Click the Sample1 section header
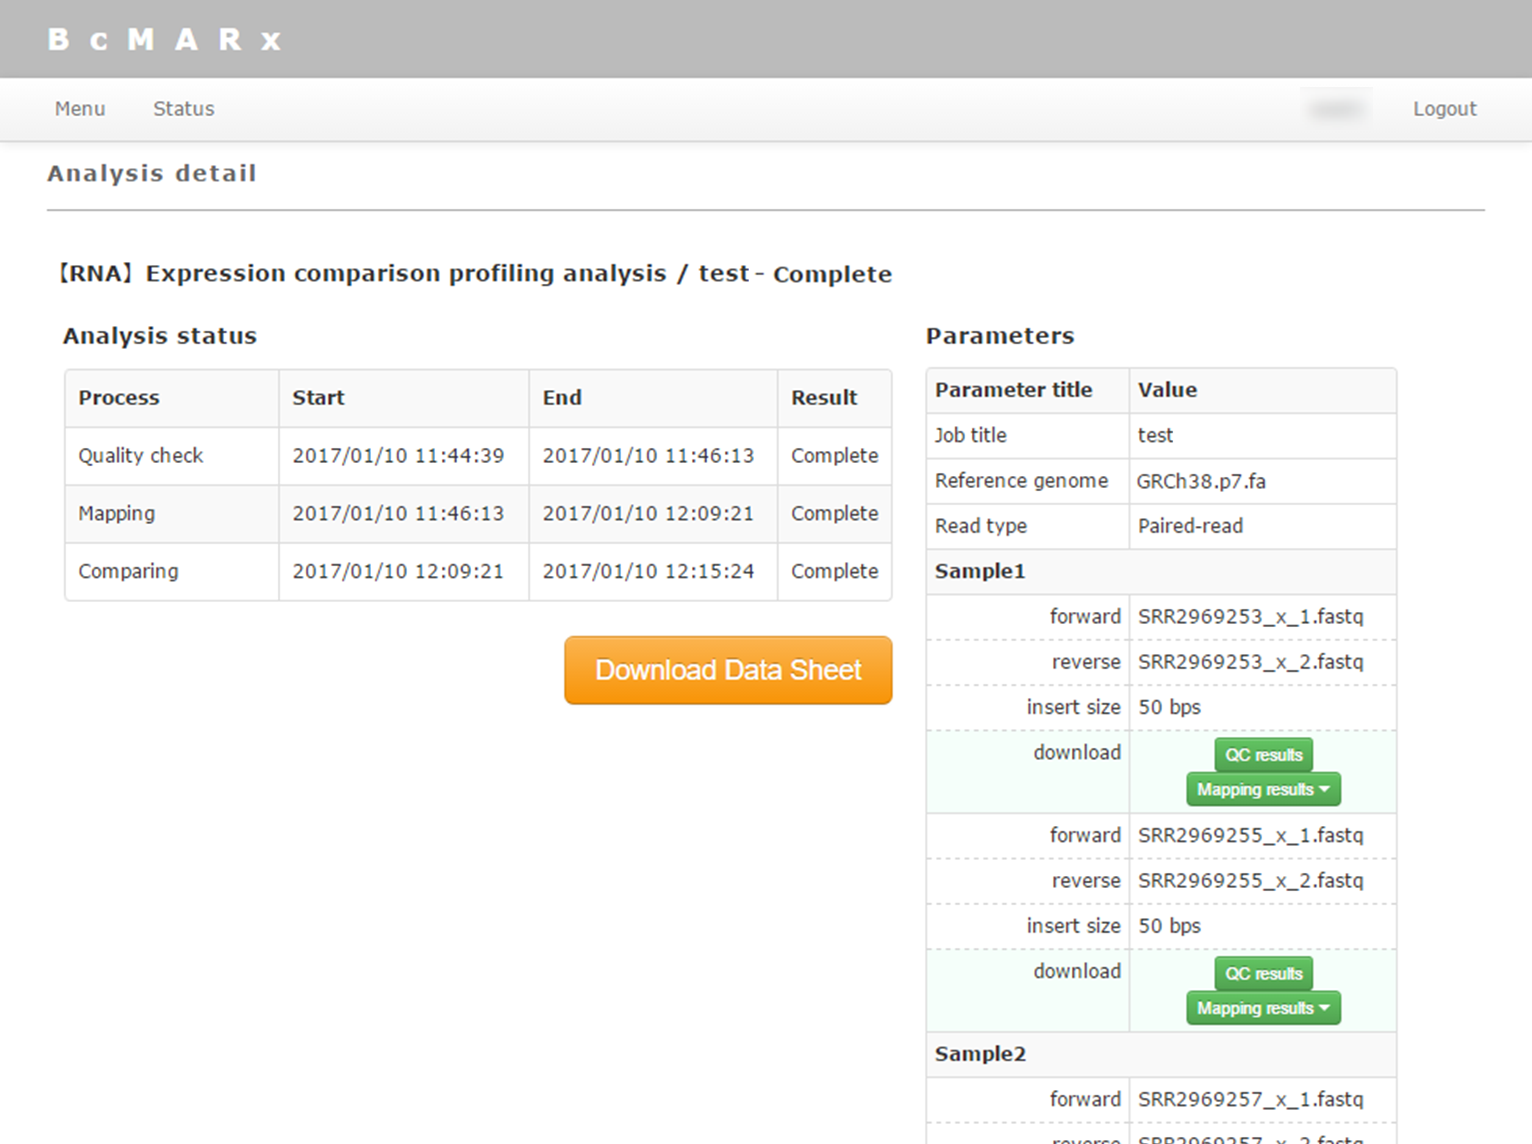This screenshot has width=1532, height=1144. [x=980, y=572]
